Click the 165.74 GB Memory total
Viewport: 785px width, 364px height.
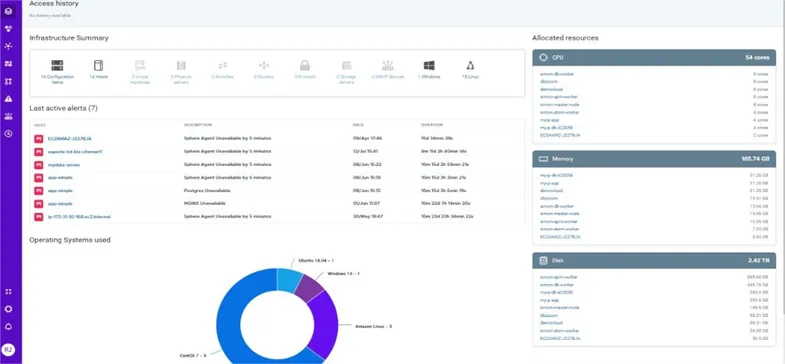[x=755, y=159]
